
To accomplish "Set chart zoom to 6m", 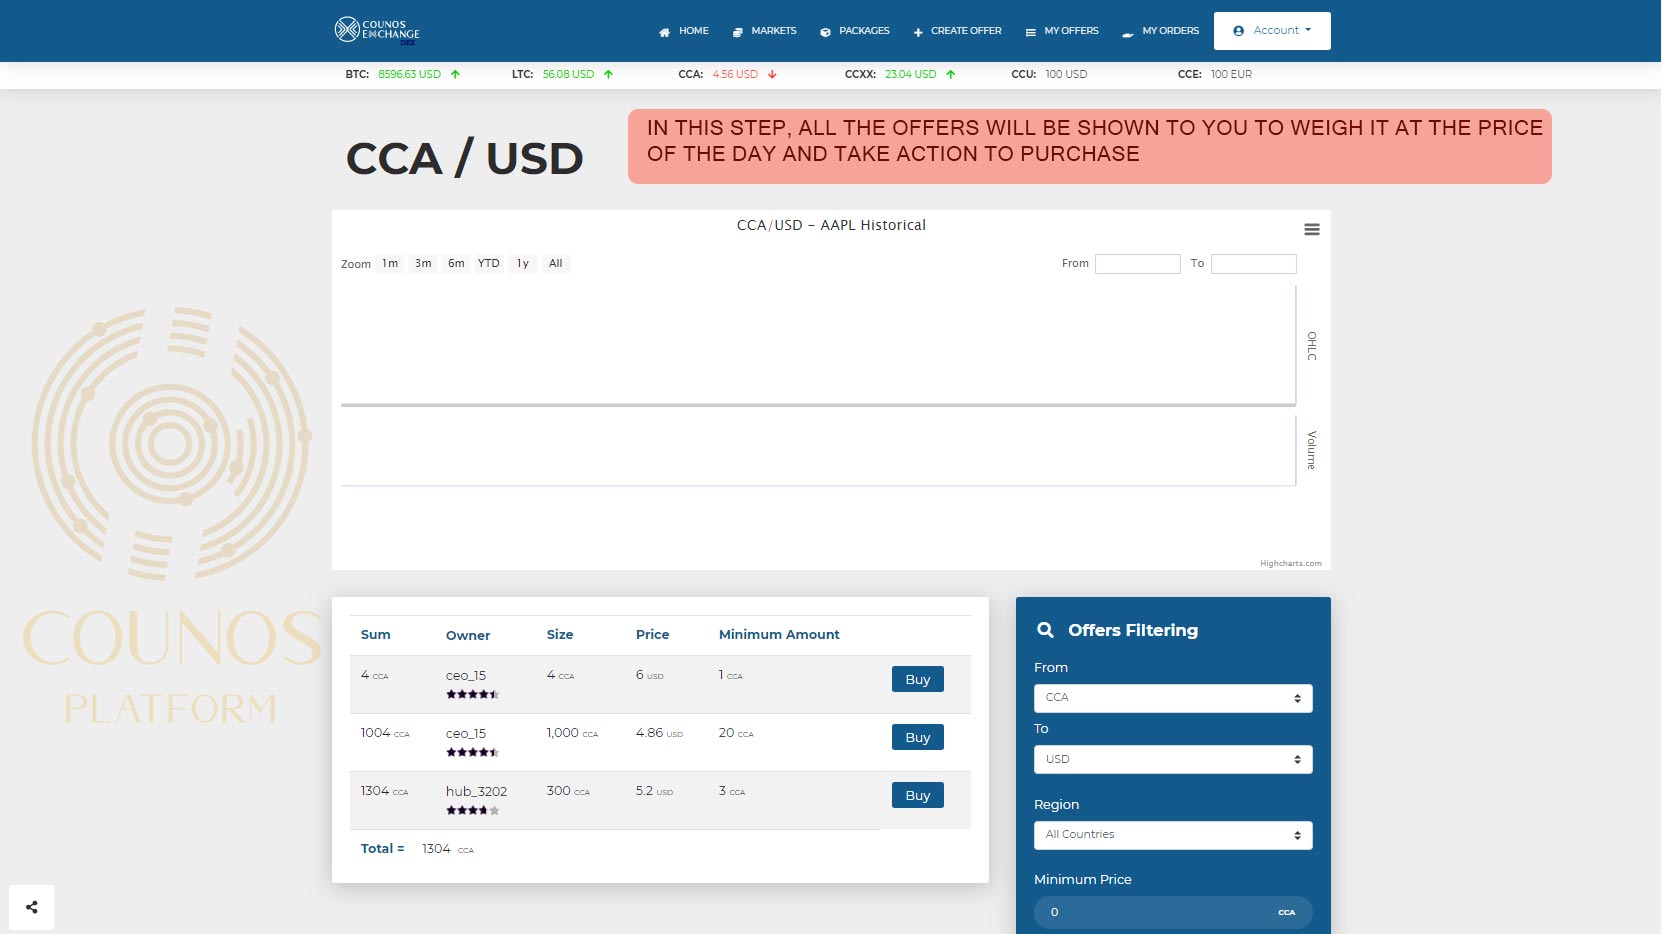I will coord(456,264).
